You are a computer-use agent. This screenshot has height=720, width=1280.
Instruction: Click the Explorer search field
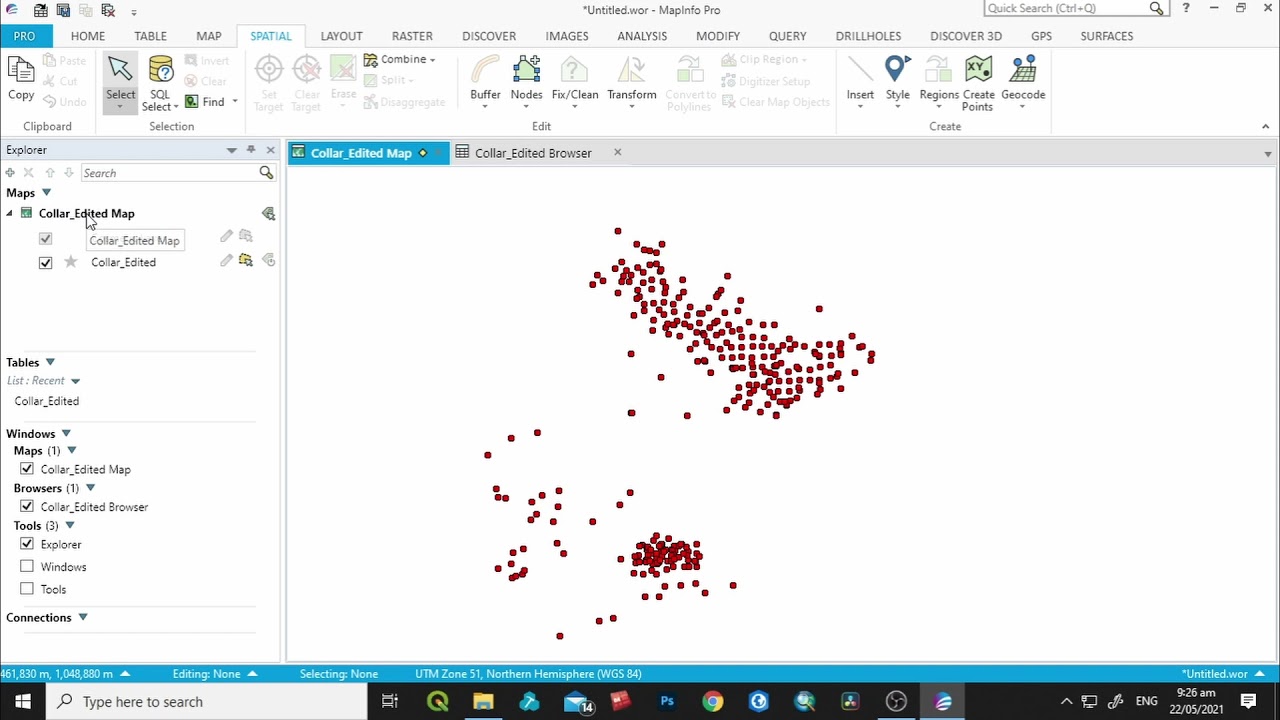pos(169,173)
